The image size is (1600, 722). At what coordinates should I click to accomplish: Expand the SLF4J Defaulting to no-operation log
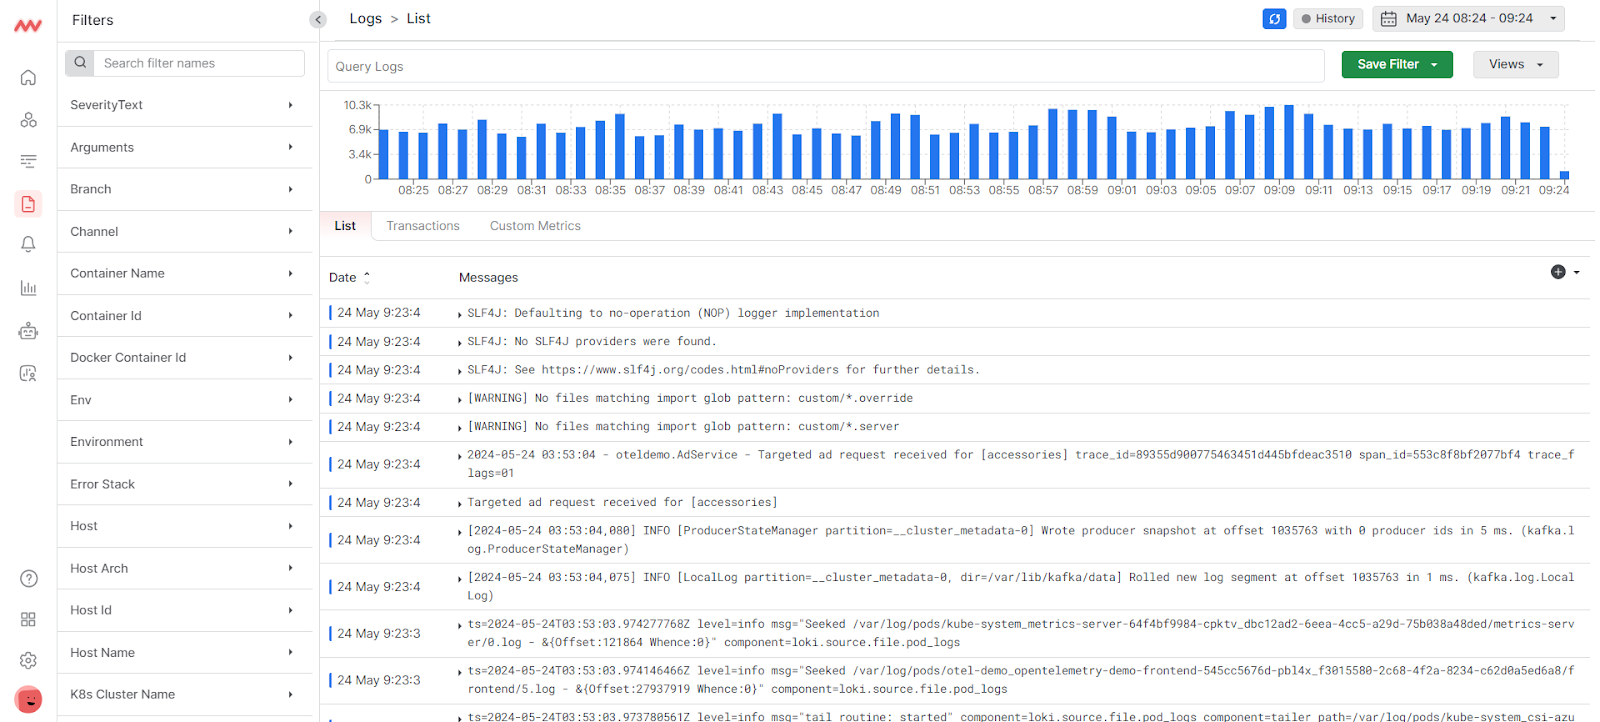[459, 314]
